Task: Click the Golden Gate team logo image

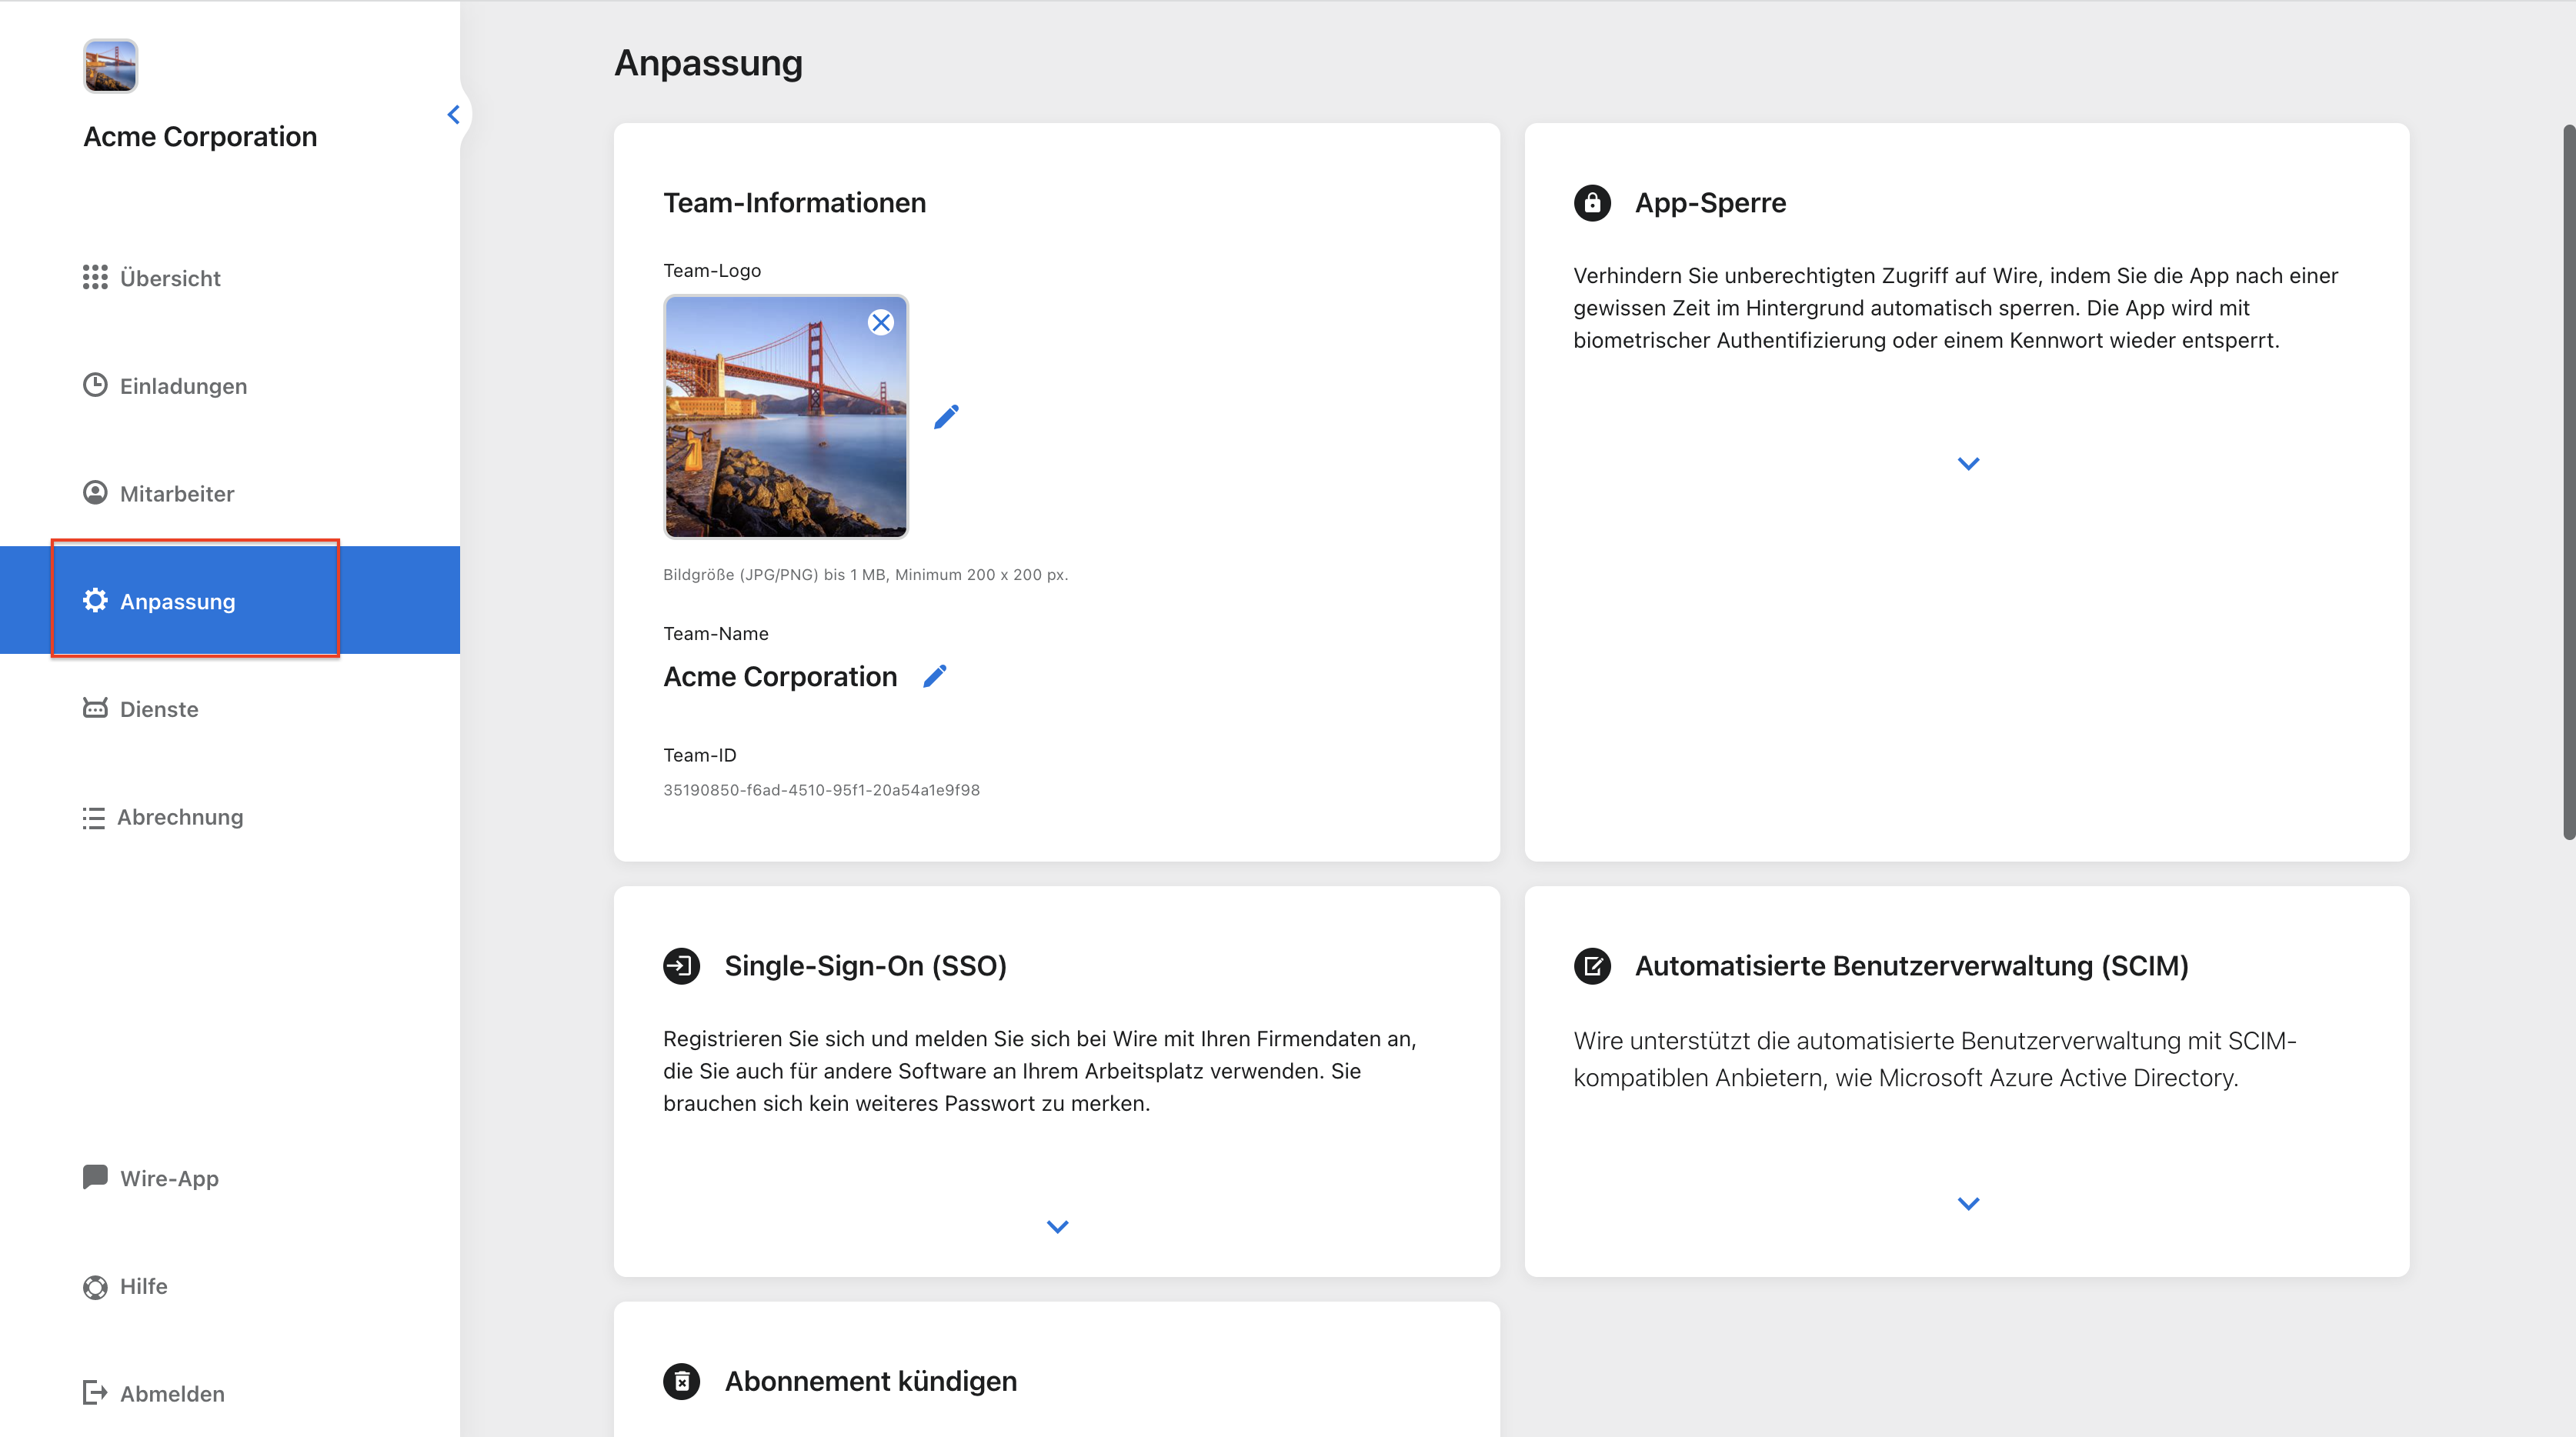Action: (x=786, y=417)
